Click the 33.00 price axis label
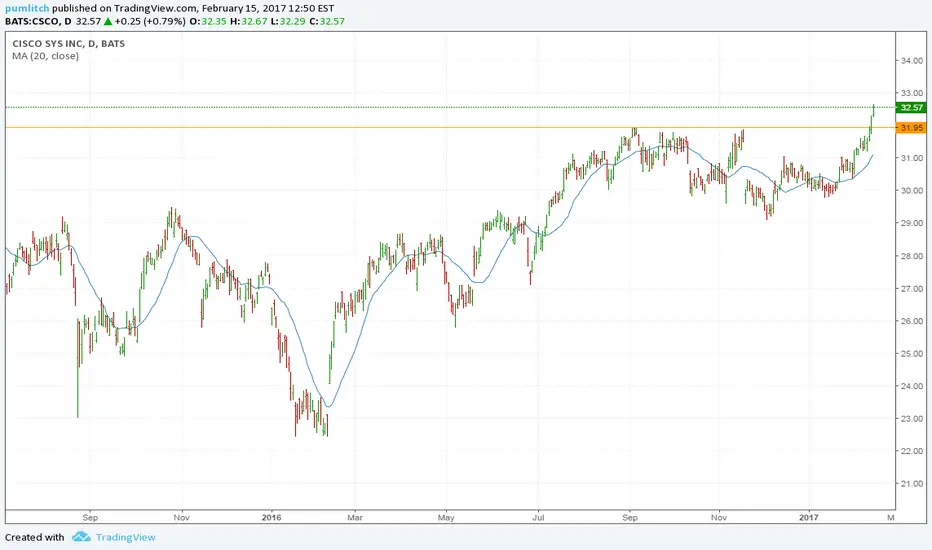This screenshot has width=932, height=550. point(912,93)
